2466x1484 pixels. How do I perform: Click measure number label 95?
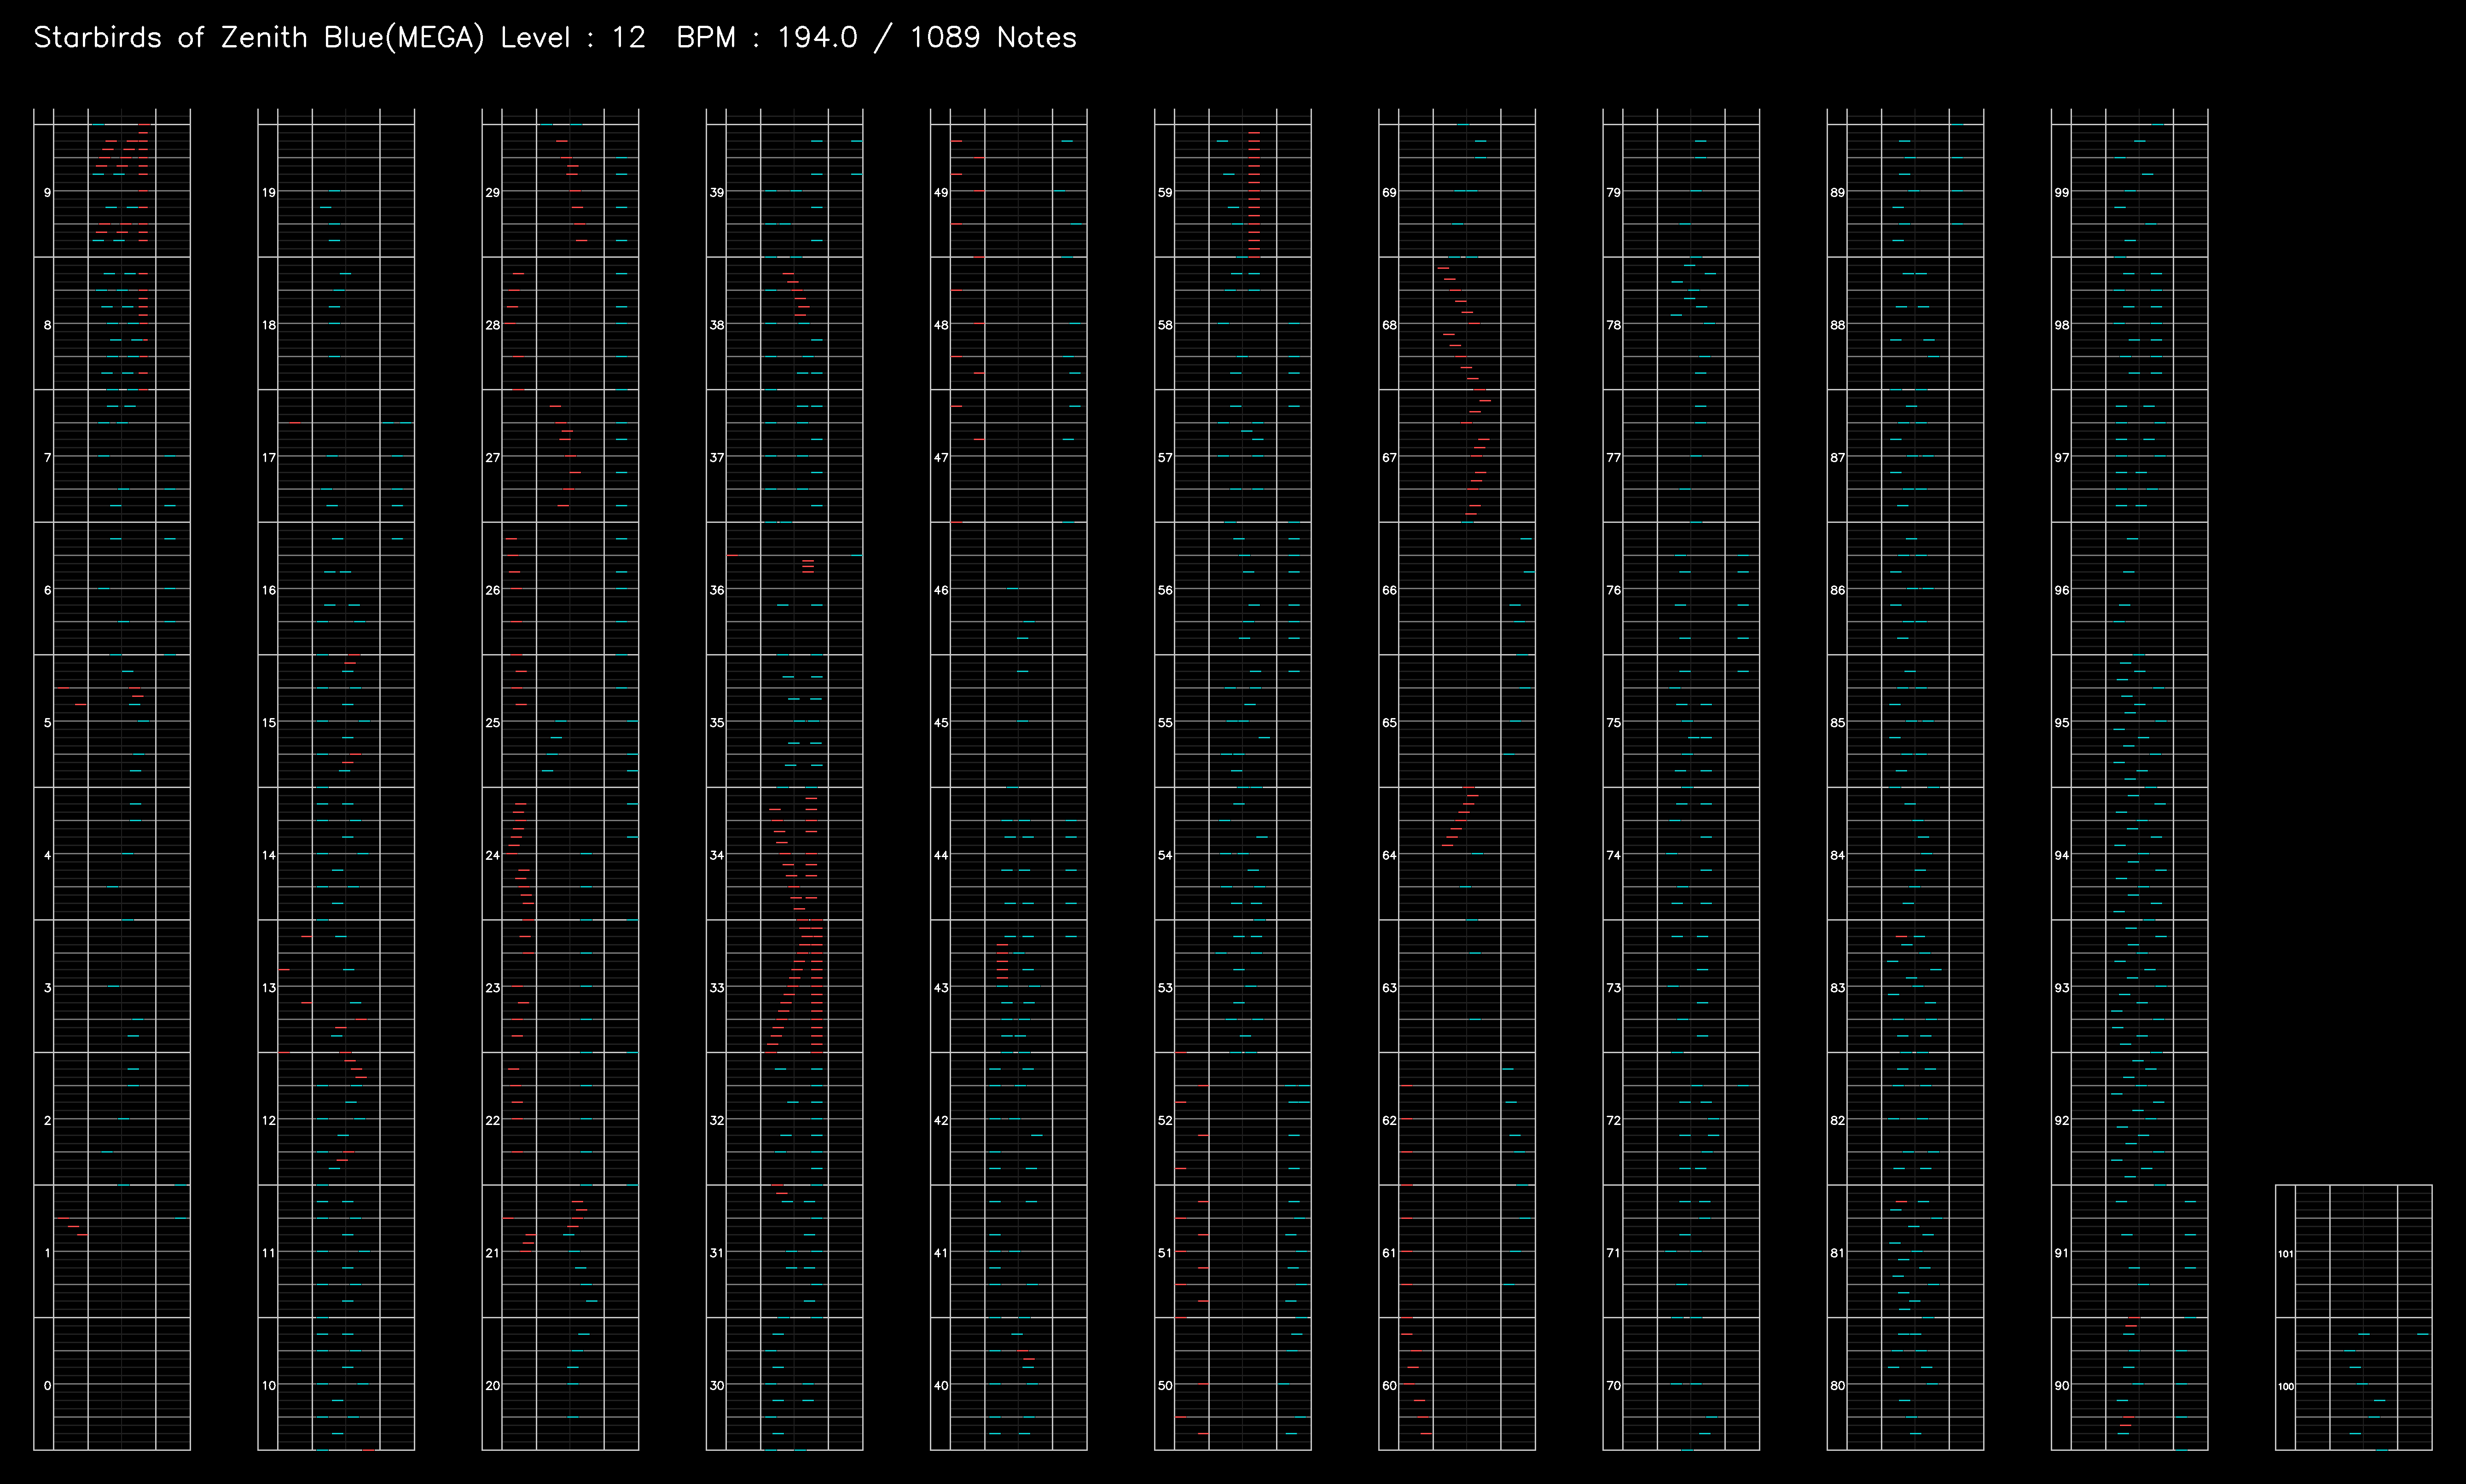point(2061,723)
